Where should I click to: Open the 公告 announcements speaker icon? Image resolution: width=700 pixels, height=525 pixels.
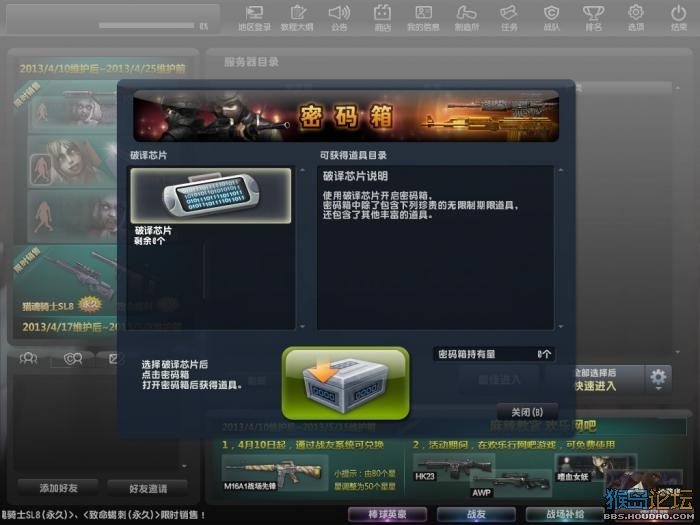point(339,18)
